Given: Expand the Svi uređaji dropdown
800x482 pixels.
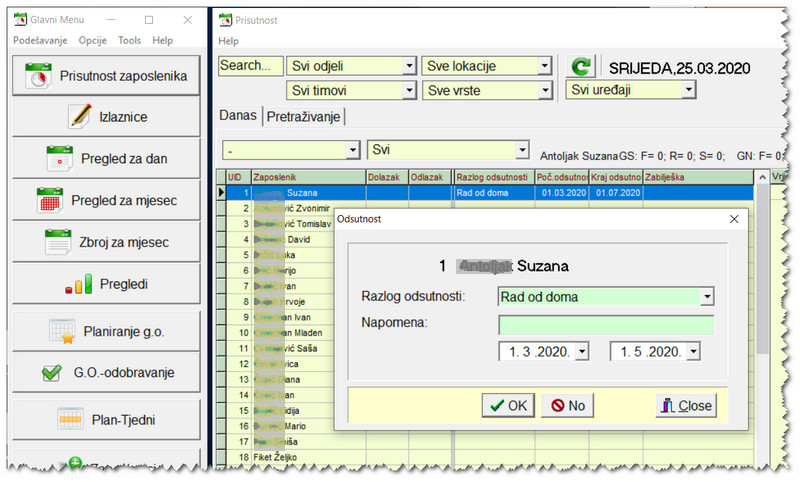Looking at the screenshot, I should click(689, 90).
